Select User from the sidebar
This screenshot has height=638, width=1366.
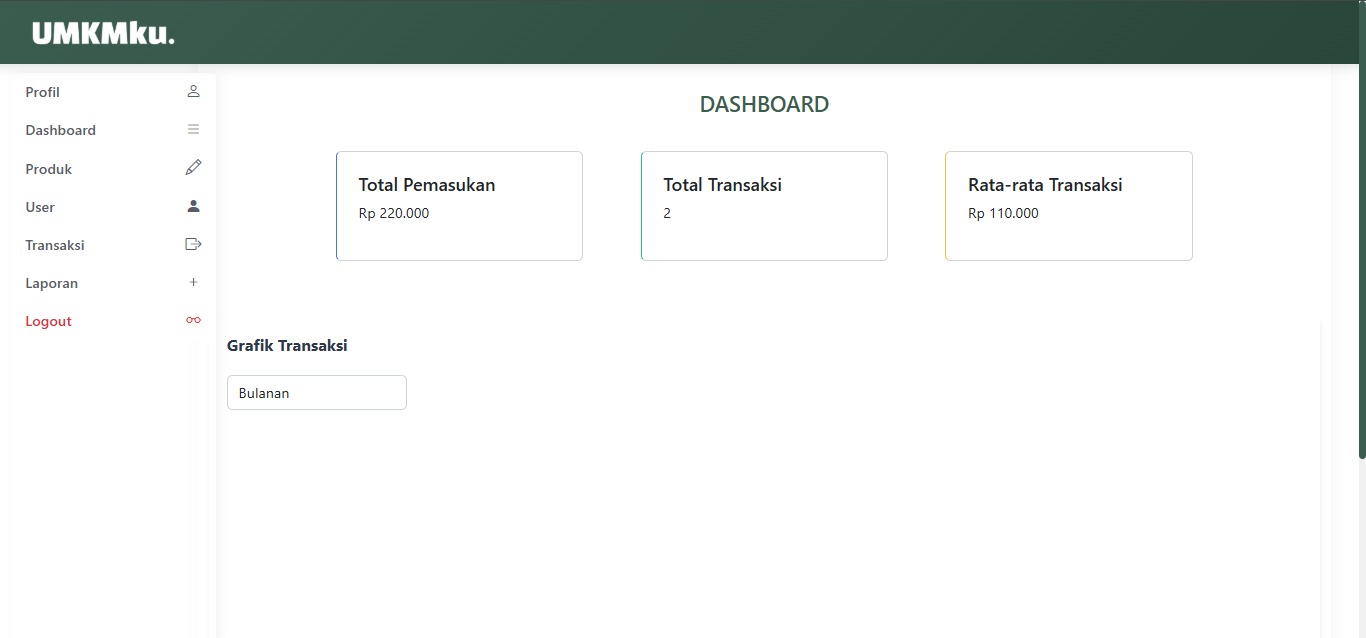[x=40, y=207]
